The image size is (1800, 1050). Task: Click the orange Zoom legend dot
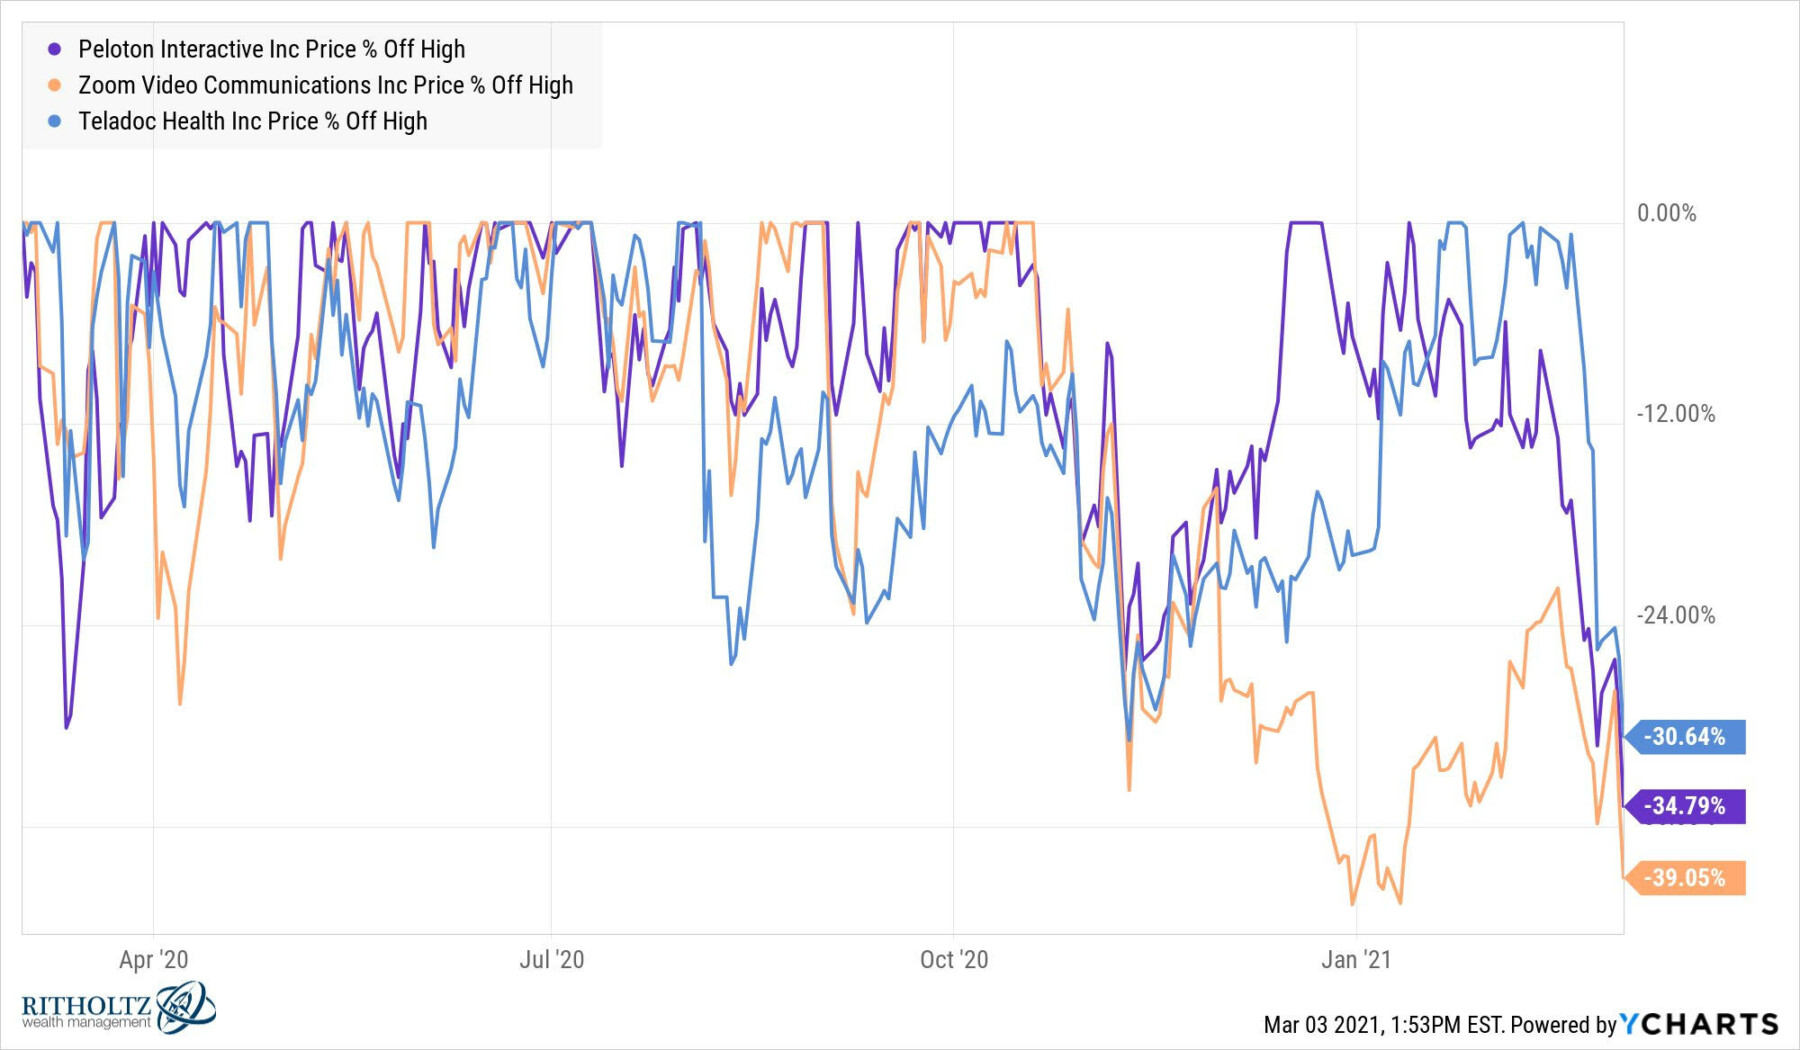coord(55,85)
